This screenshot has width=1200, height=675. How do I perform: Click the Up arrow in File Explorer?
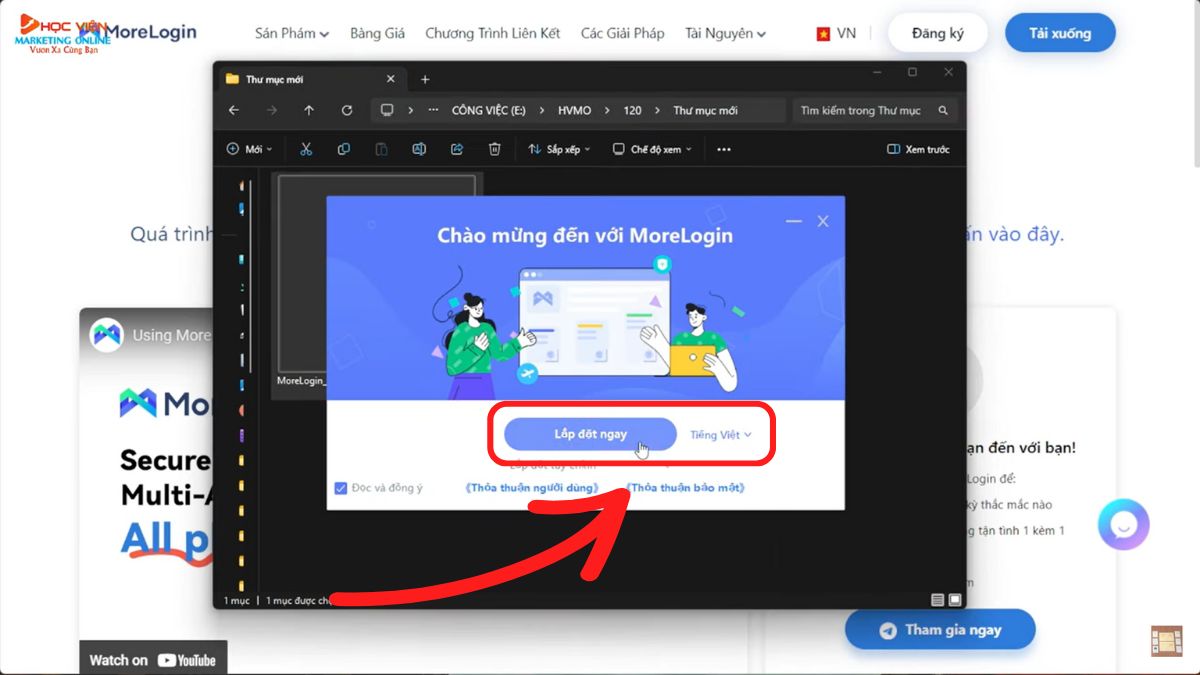(x=309, y=110)
